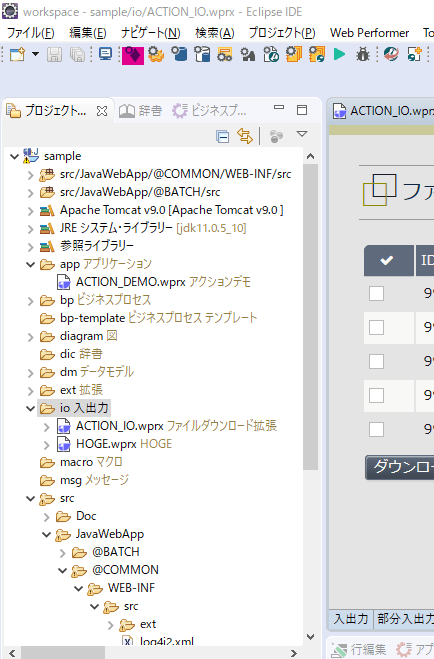Viewport: 434px width, 659px height.
Task: Click the checkmark header select-all cell
Action: [388, 261]
